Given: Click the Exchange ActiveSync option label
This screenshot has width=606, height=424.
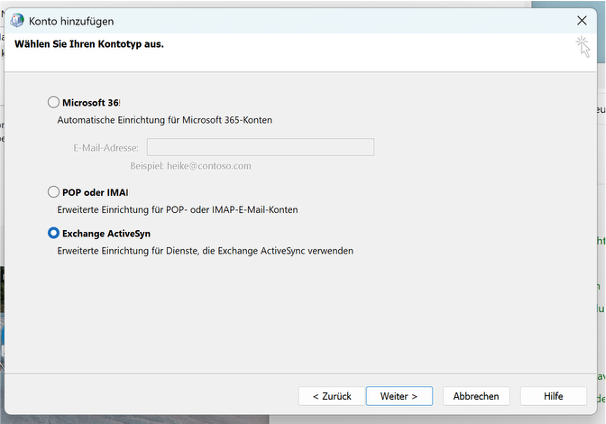Looking at the screenshot, I should tap(106, 233).
